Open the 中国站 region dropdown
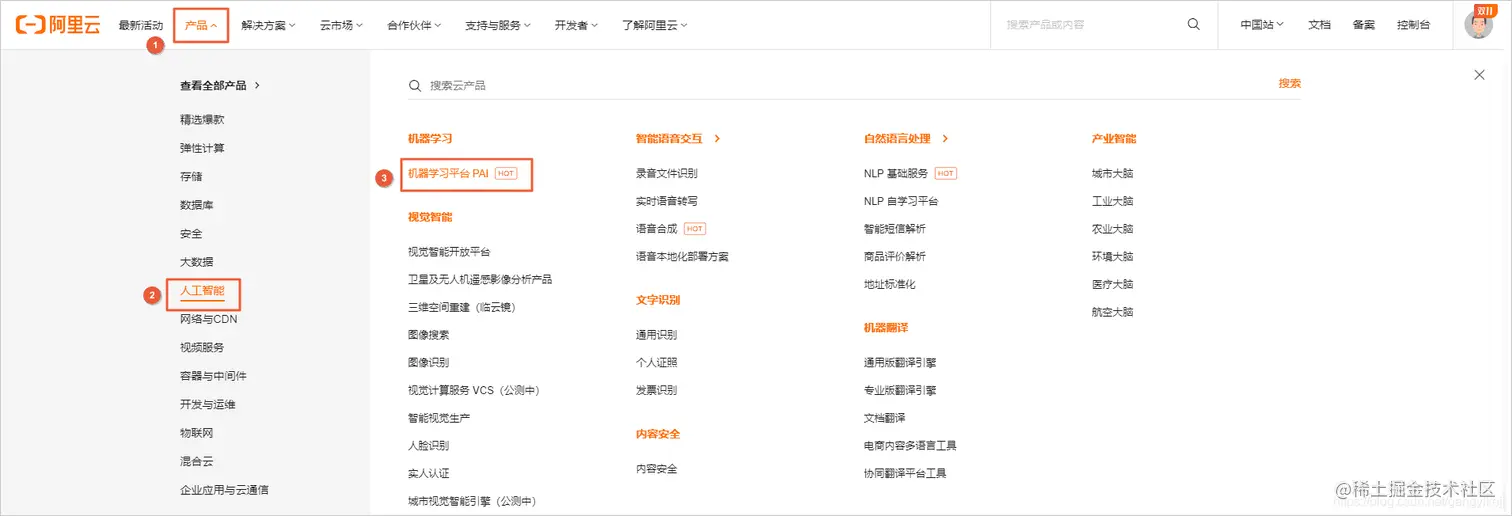 point(1262,25)
